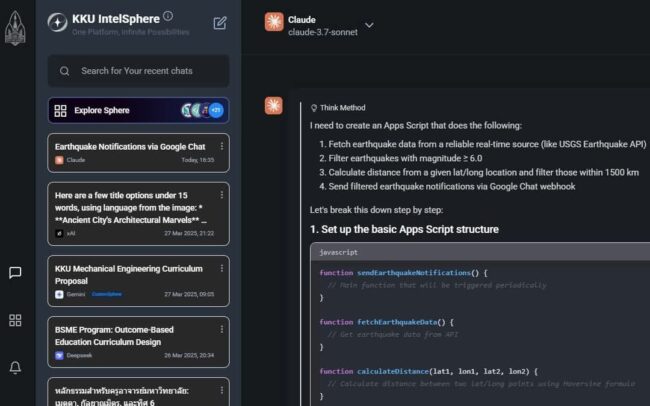Click the Explore Sphere button
This screenshot has width=650, height=406.
click(x=100, y=110)
